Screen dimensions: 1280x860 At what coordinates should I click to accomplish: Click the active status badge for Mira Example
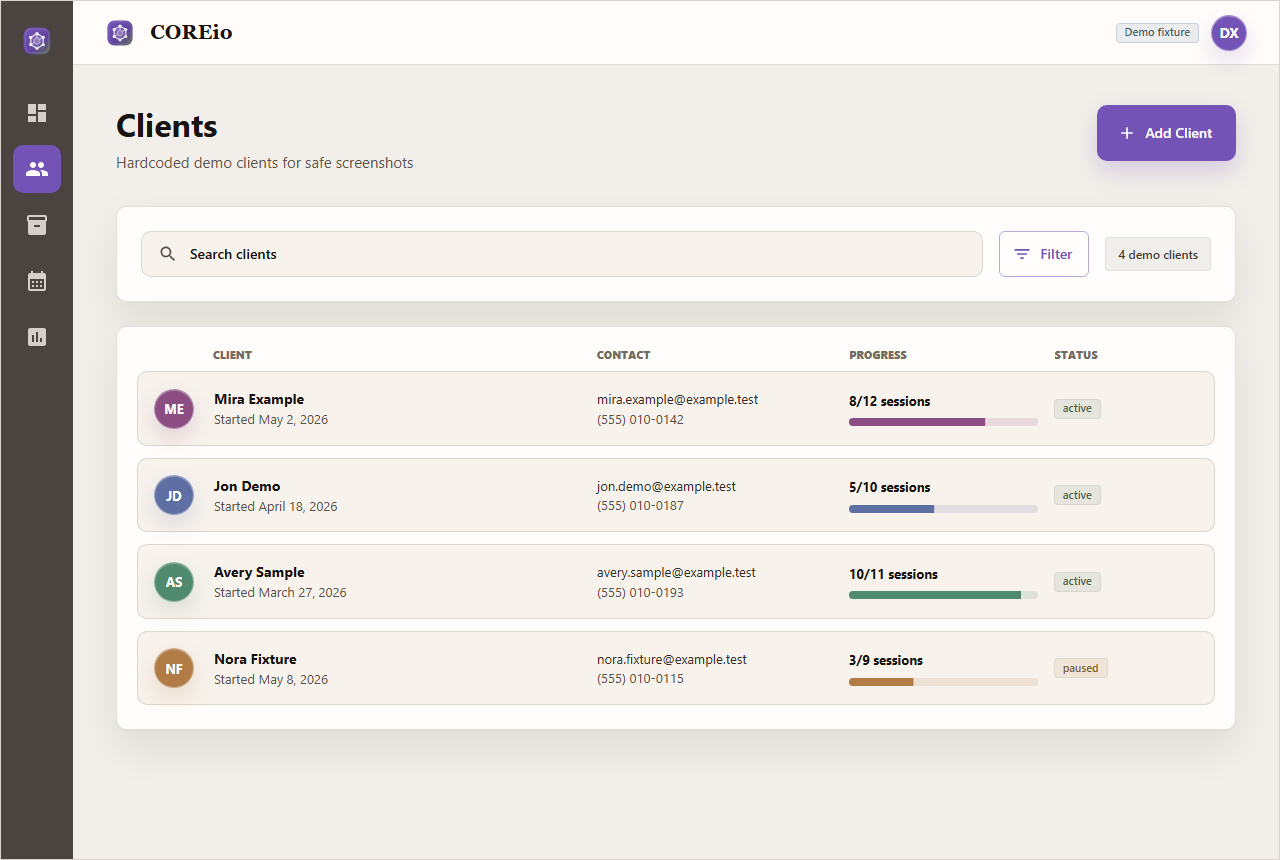coord(1077,408)
